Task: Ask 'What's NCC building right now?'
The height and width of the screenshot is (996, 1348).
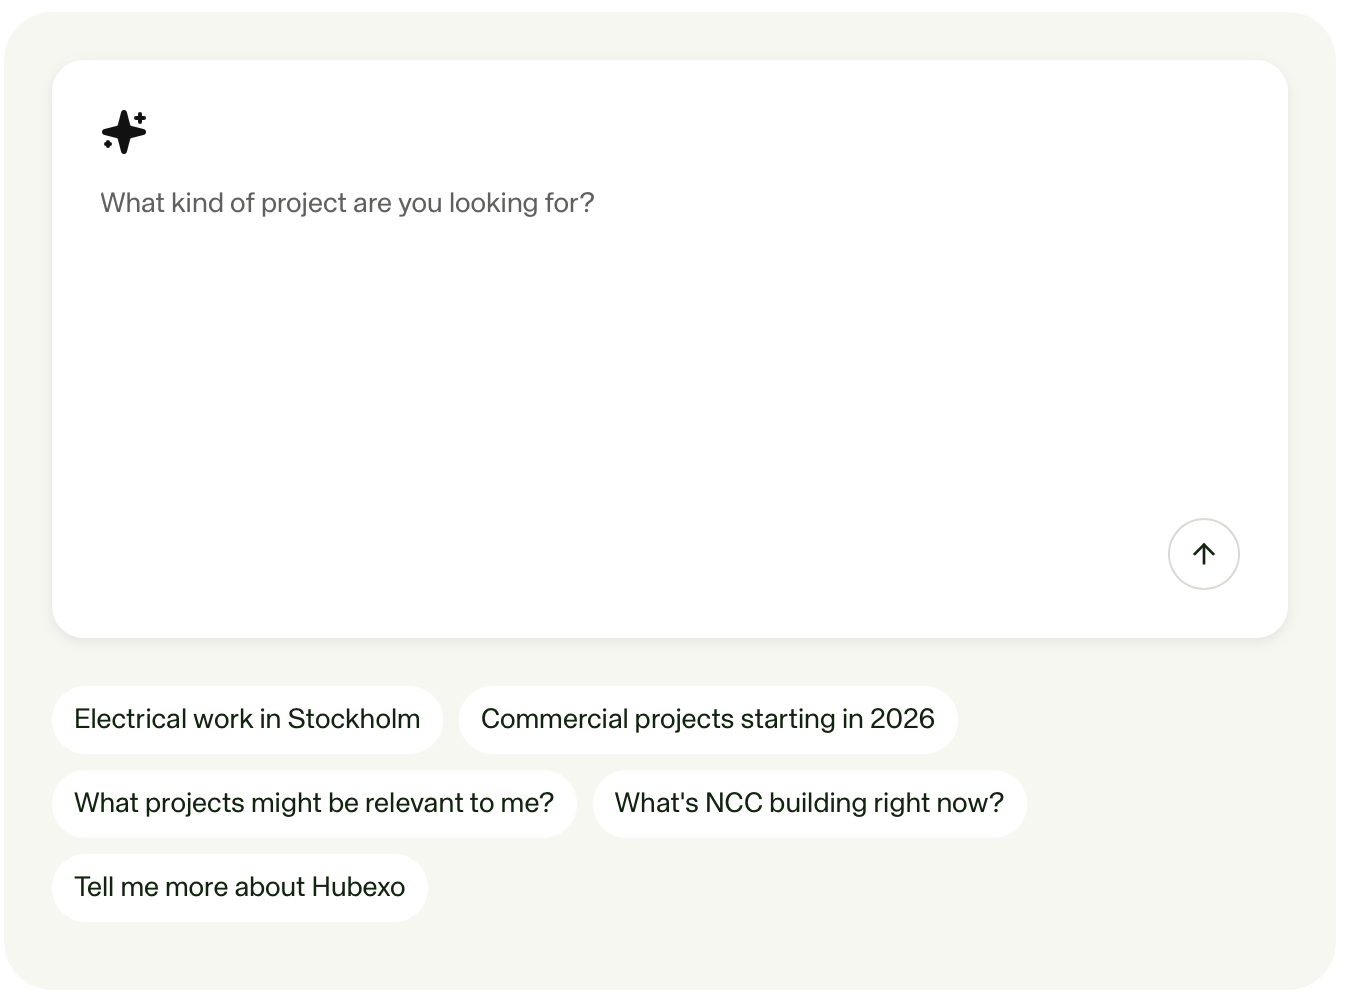Action: tap(809, 803)
